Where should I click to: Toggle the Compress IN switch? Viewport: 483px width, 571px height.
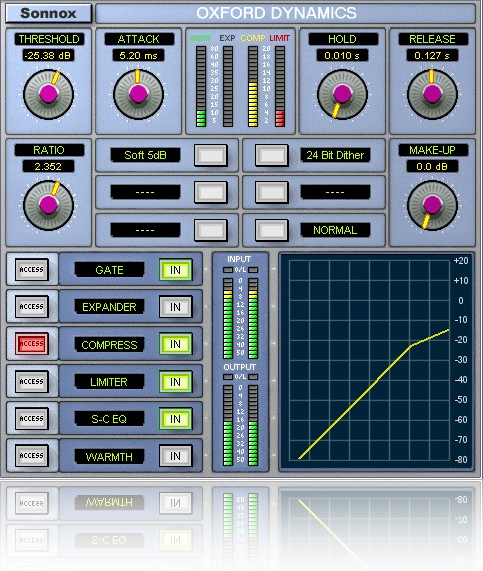176,344
